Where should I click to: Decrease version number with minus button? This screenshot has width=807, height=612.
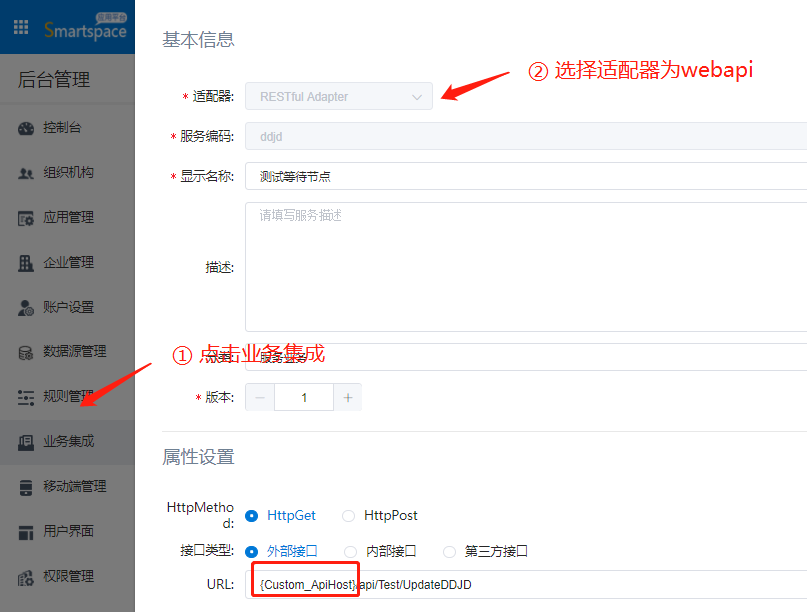pyautogui.click(x=260, y=397)
